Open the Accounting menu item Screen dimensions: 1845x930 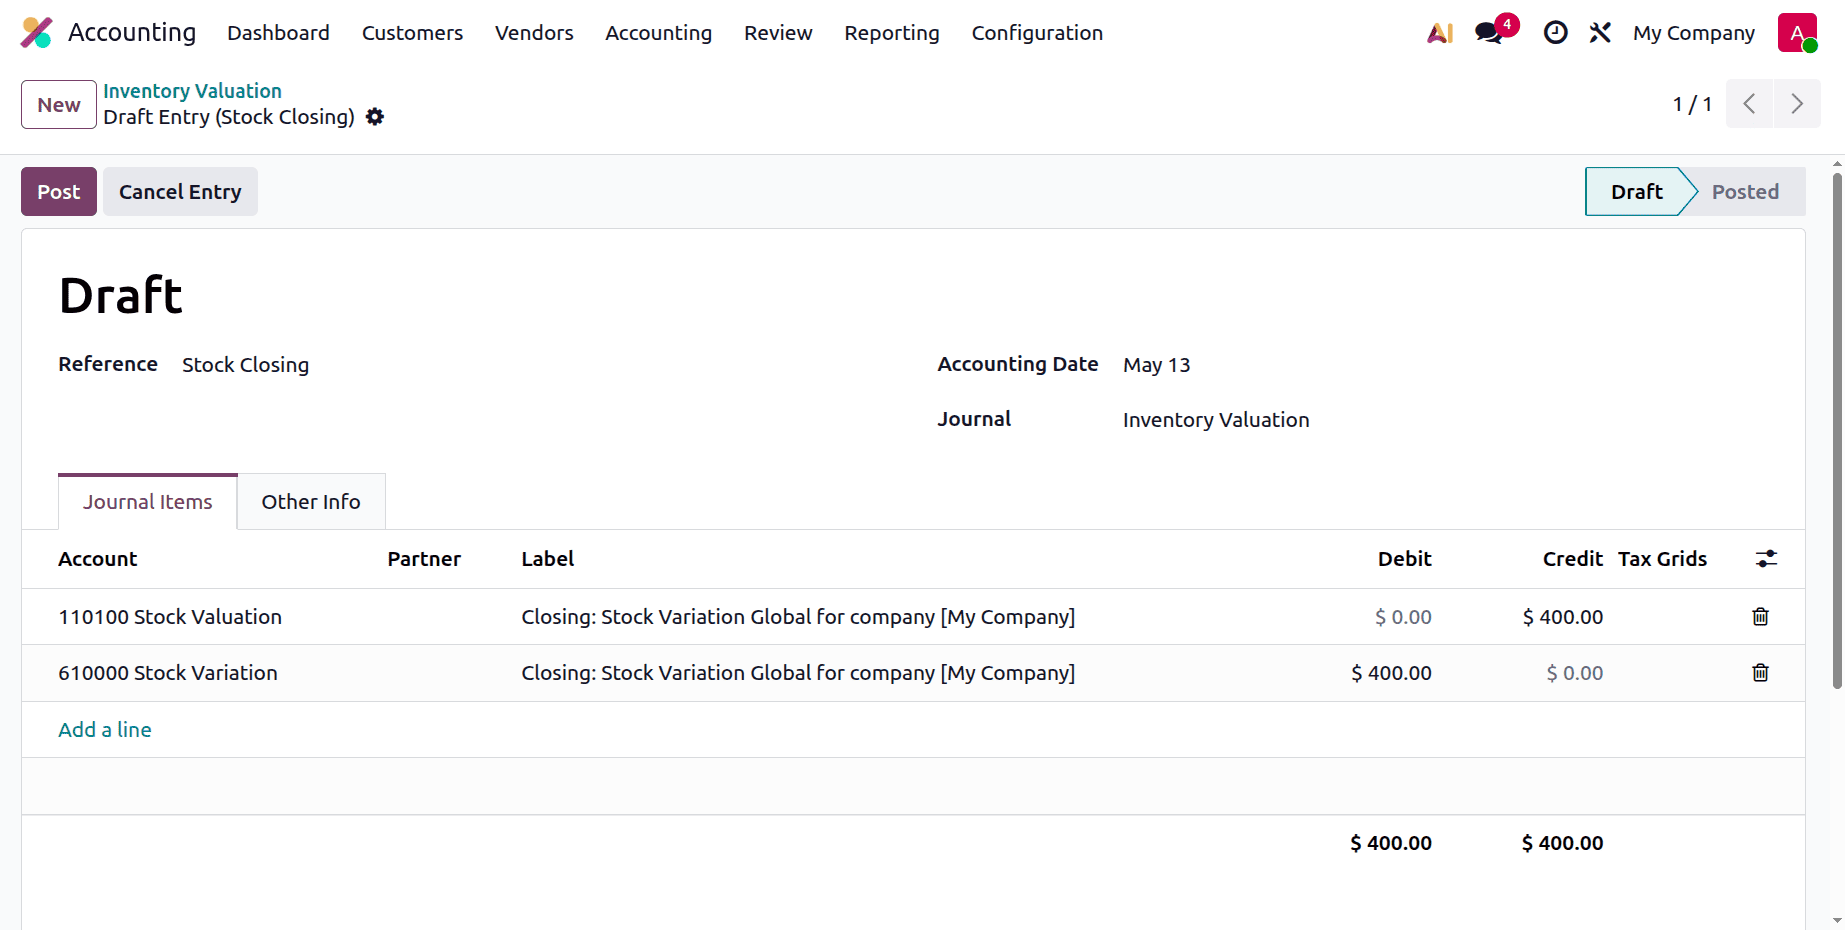coord(658,33)
